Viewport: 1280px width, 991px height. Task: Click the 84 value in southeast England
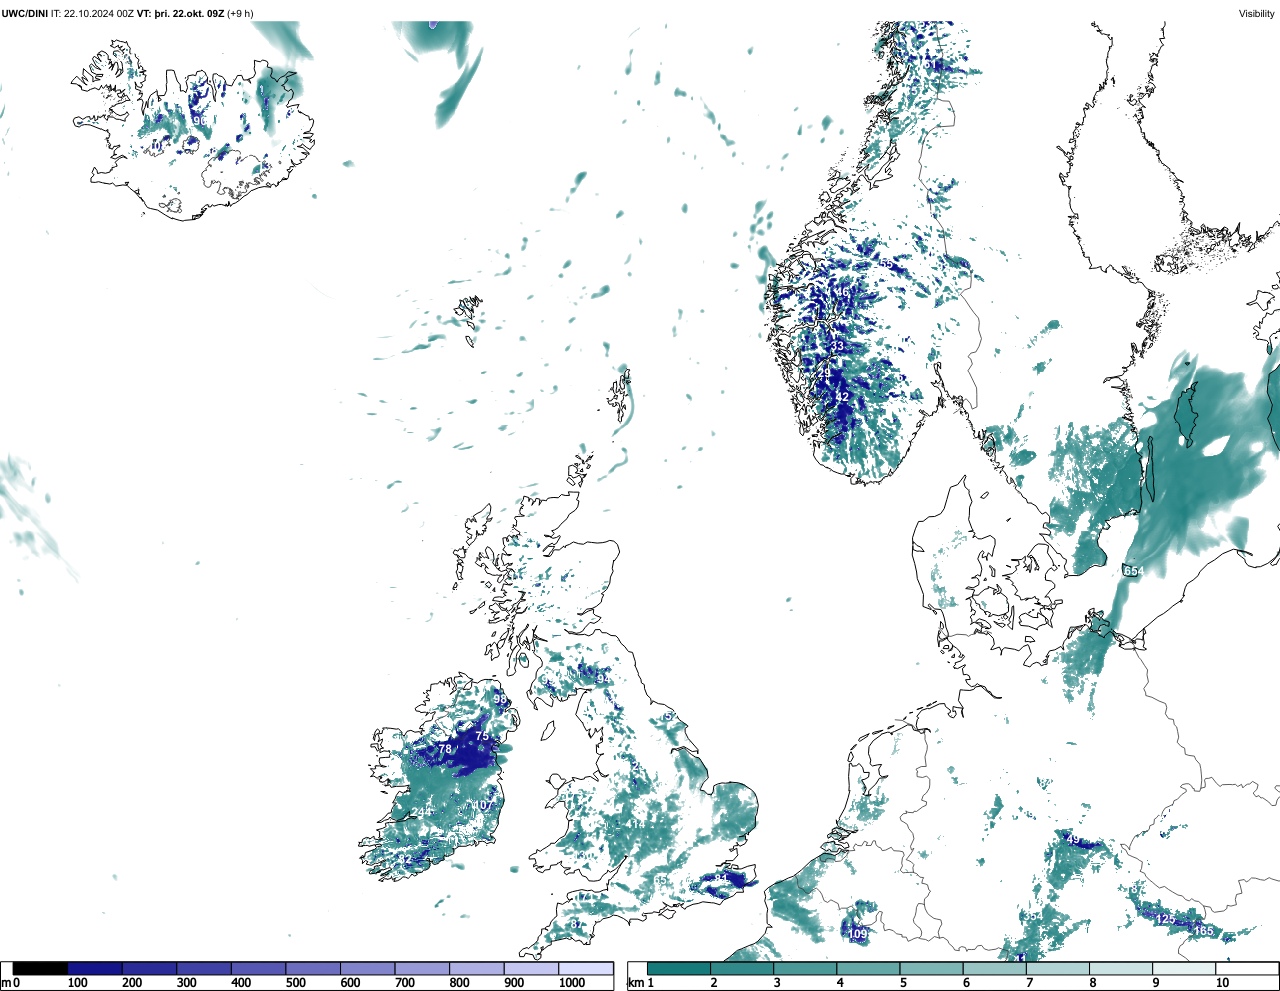721,879
